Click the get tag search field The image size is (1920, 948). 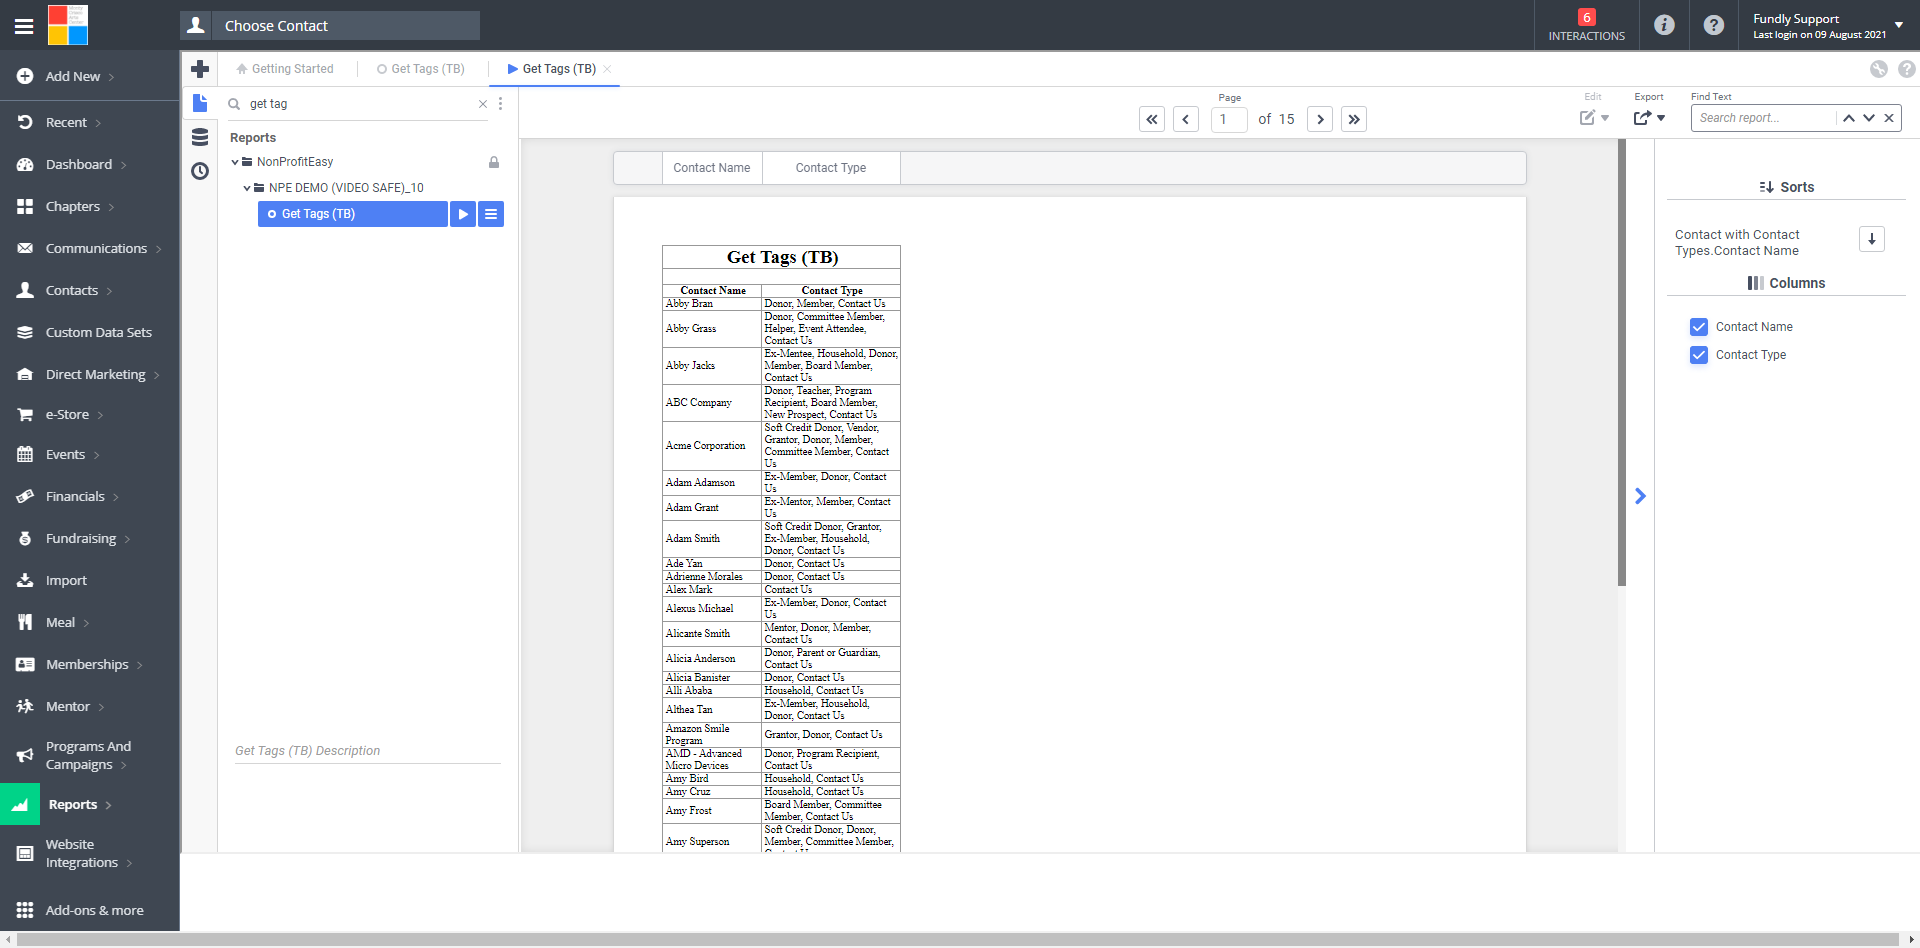tap(360, 104)
